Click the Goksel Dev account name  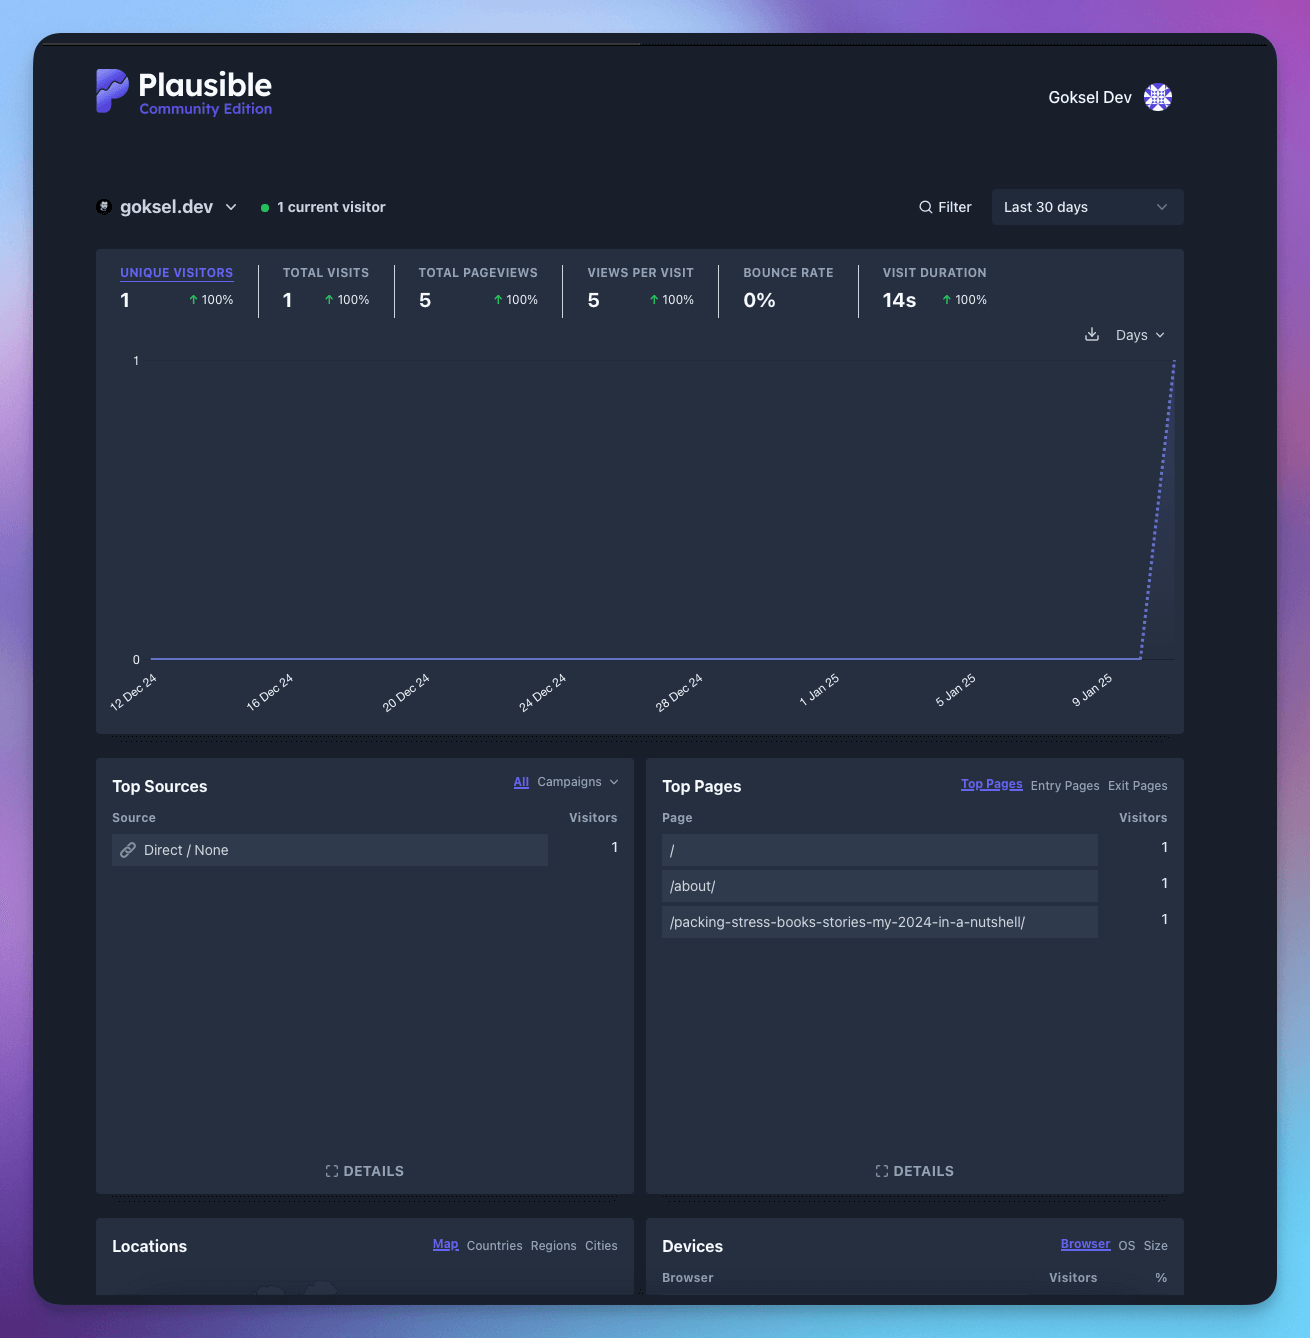[x=1090, y=97]
